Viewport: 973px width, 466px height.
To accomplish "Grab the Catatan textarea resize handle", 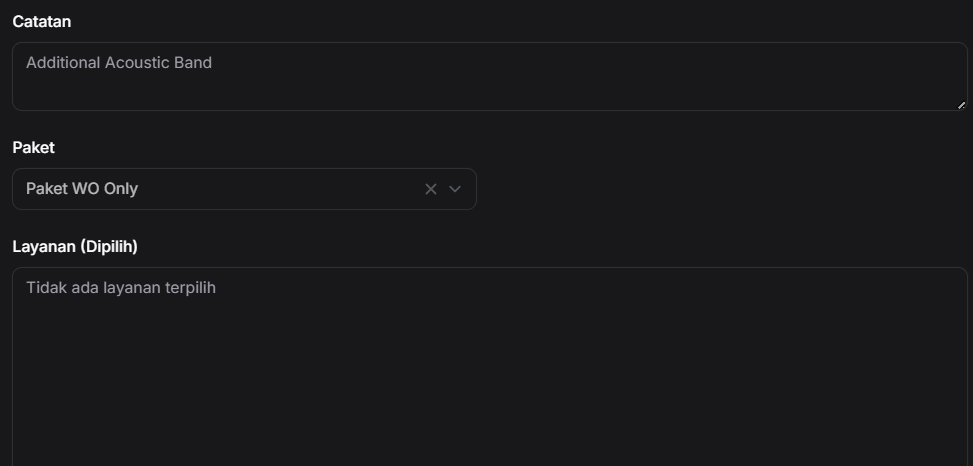I will pyautogui.click(x=961, y=104).
